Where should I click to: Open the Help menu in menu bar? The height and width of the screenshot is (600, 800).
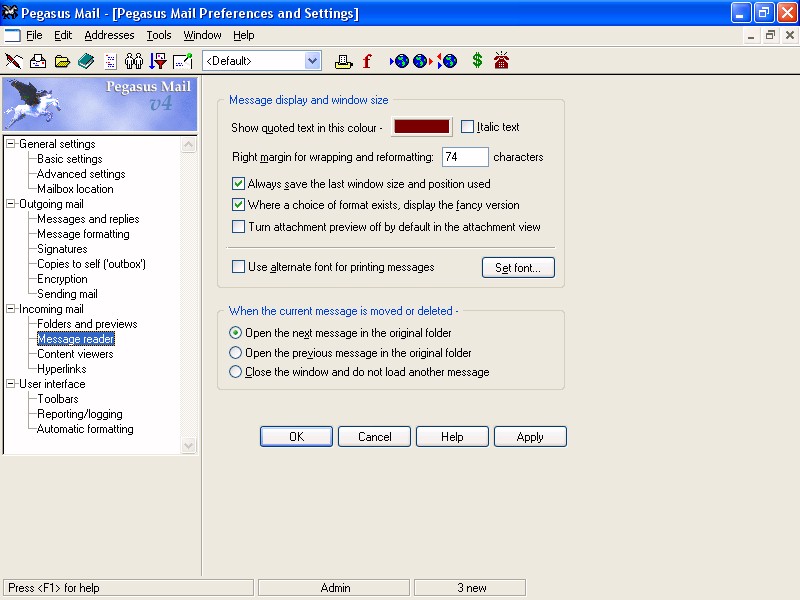(243, 35)
